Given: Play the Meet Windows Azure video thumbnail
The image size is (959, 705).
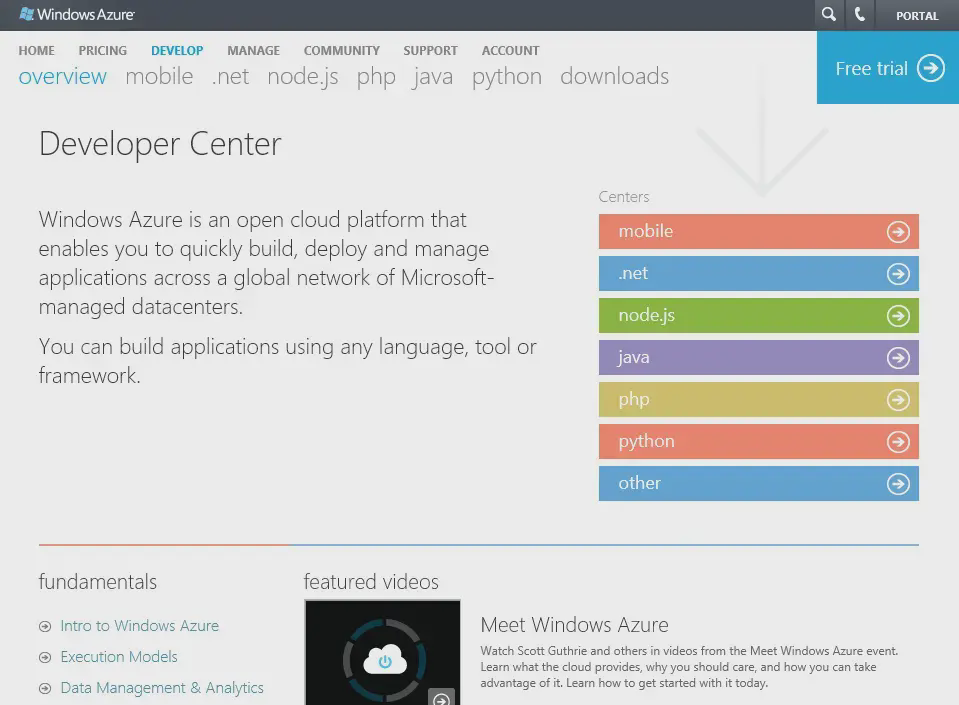Looking at the screenshot, I should (382, 655).
